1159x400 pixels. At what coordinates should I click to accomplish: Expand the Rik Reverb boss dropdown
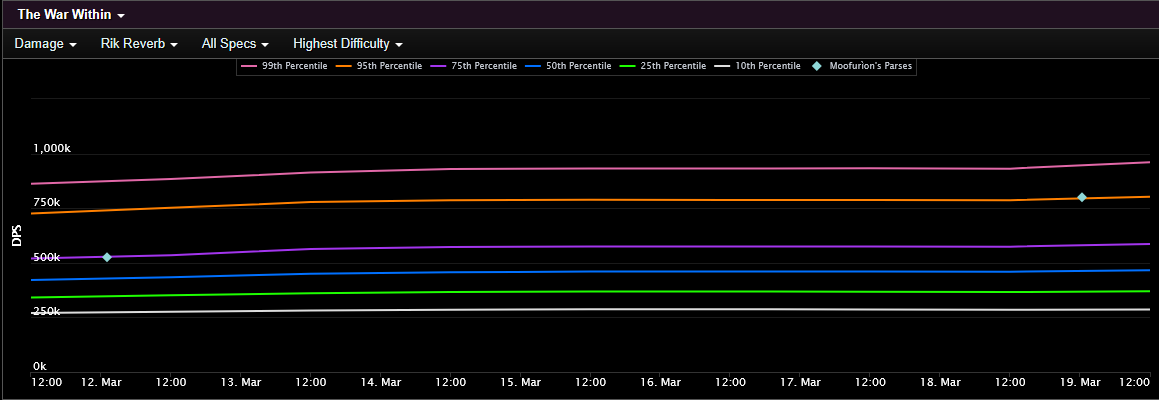139,44
